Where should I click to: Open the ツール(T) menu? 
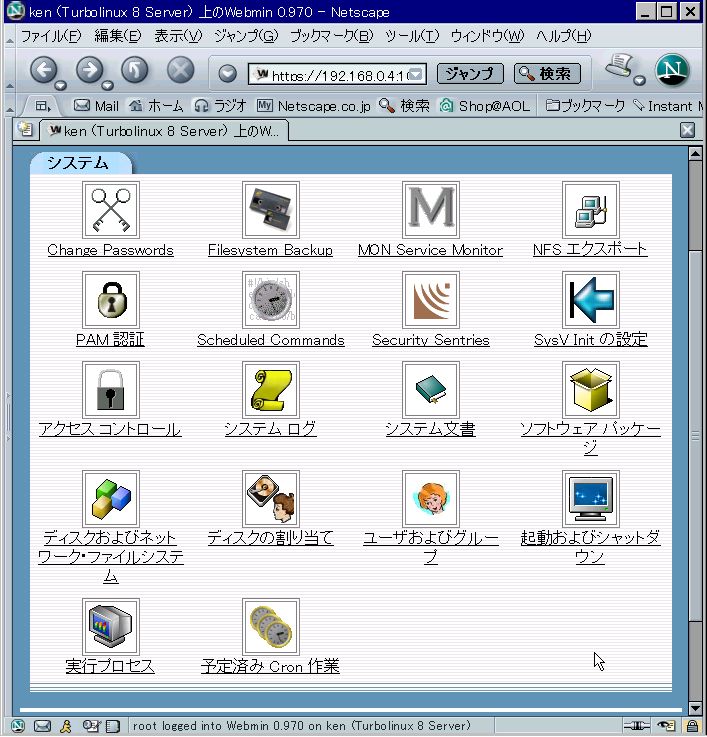point(412,36)
